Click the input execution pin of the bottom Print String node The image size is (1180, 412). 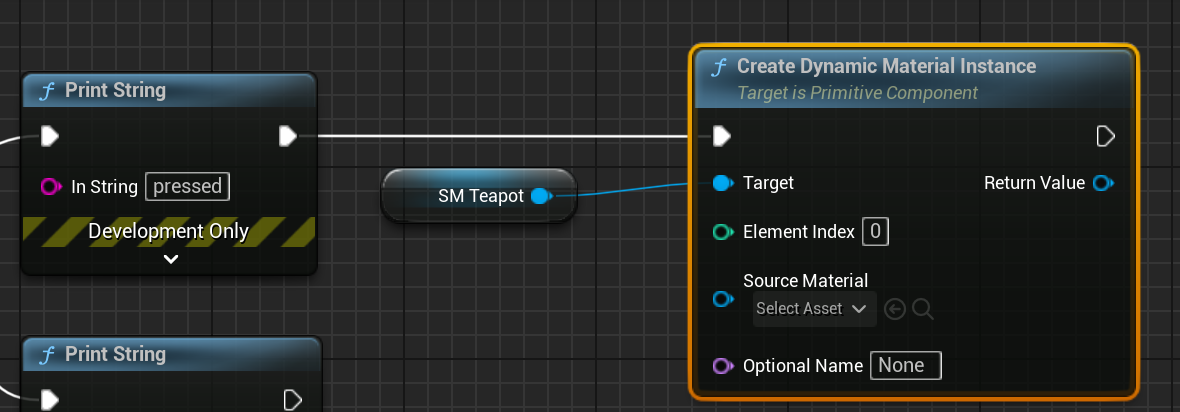click(50, 400)
